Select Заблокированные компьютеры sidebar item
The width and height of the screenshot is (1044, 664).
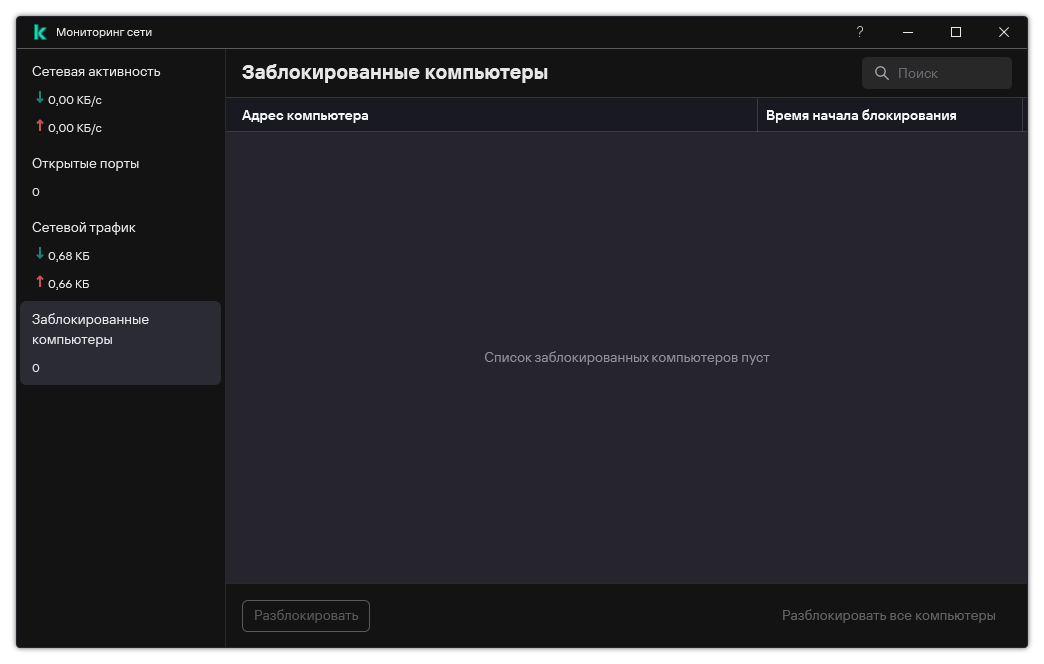click(x=121, y=343)
